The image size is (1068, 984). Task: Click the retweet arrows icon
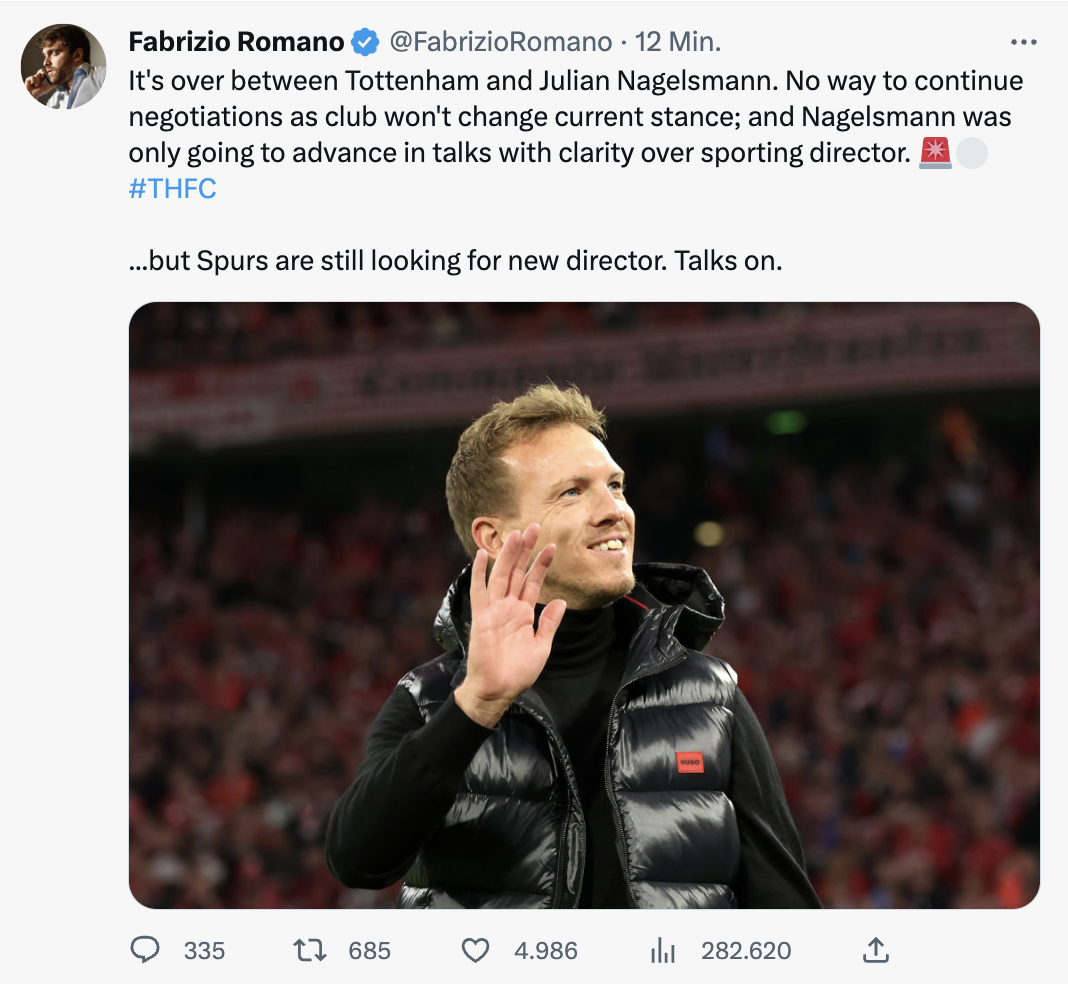tap(312, 950)
